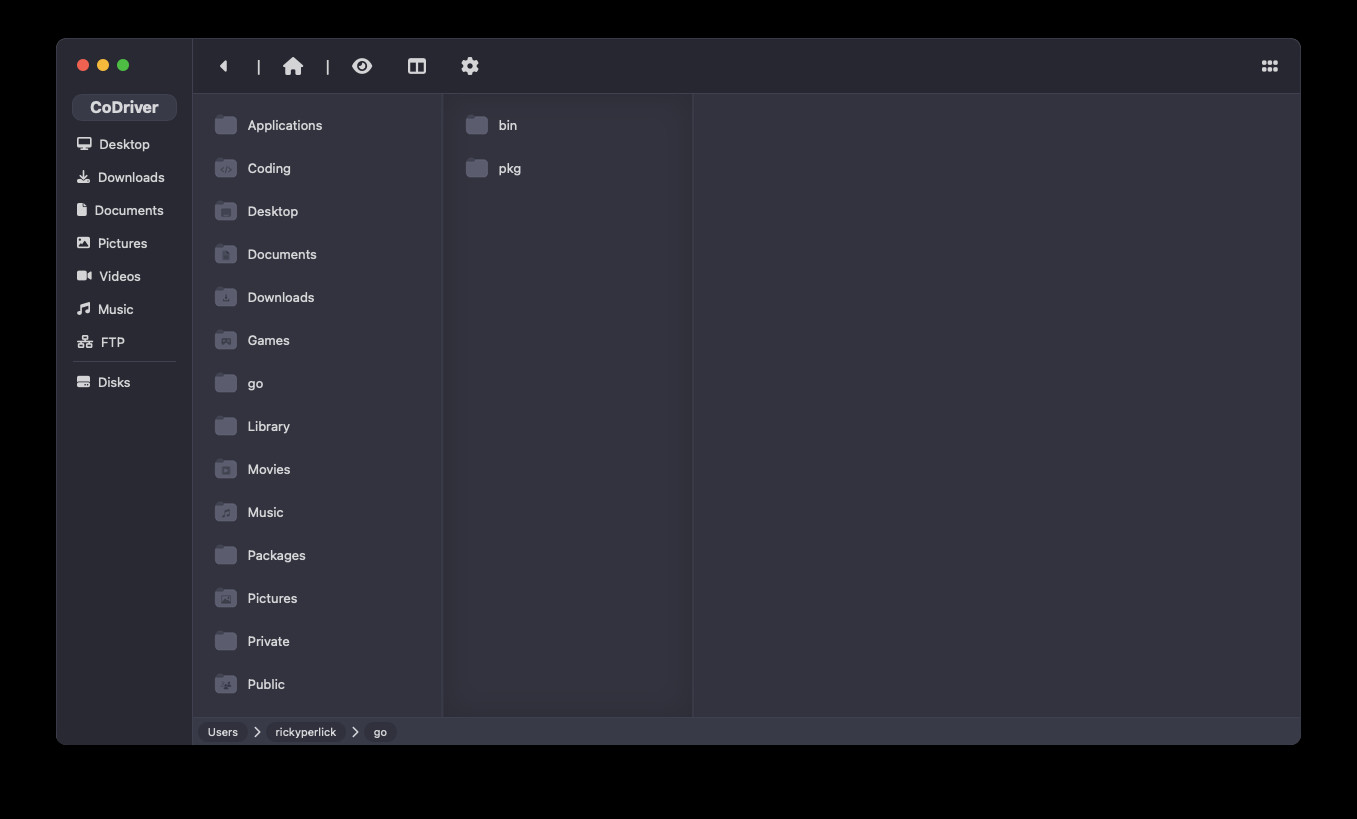Click the Coding folder icon
This screenshot has width=1357, height=819.
point(226,168)
